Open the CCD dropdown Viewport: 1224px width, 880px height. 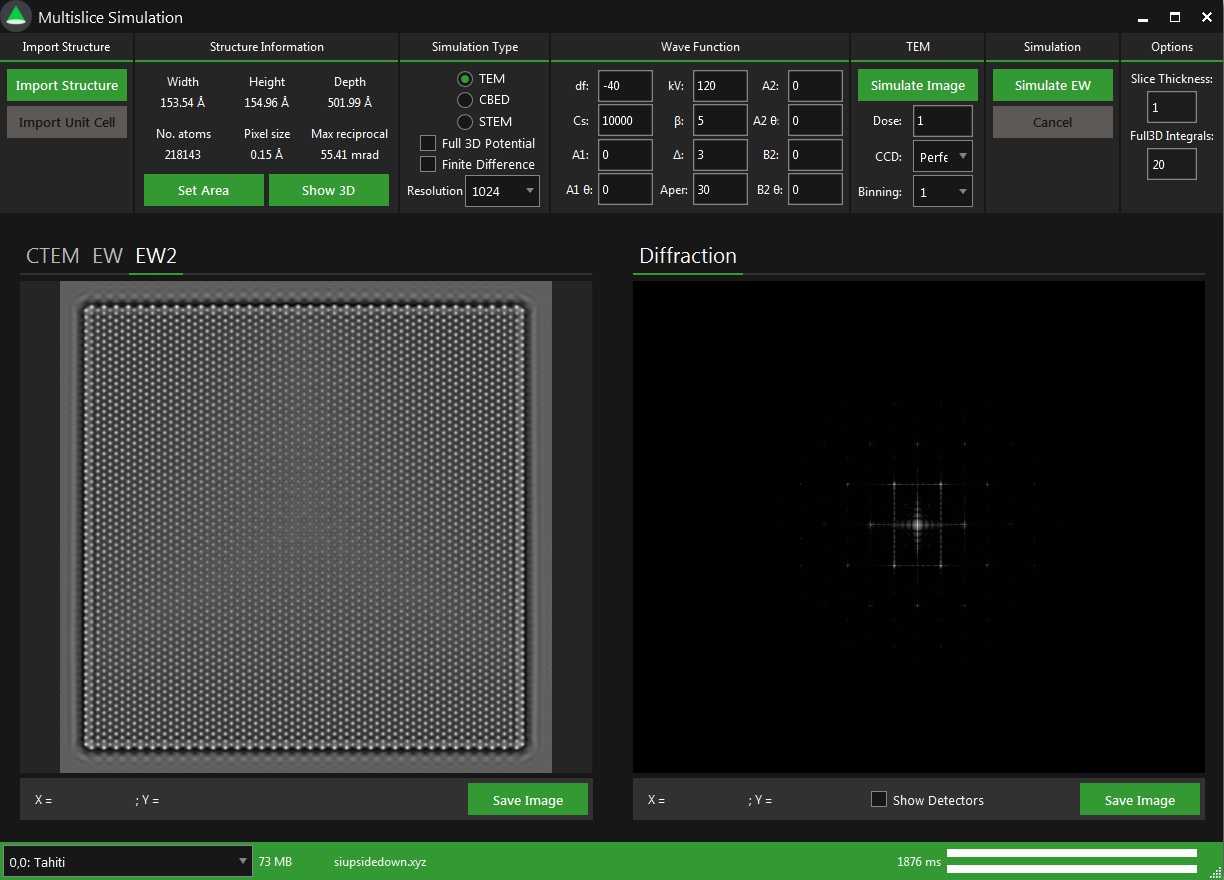click(x=942, y=156)
